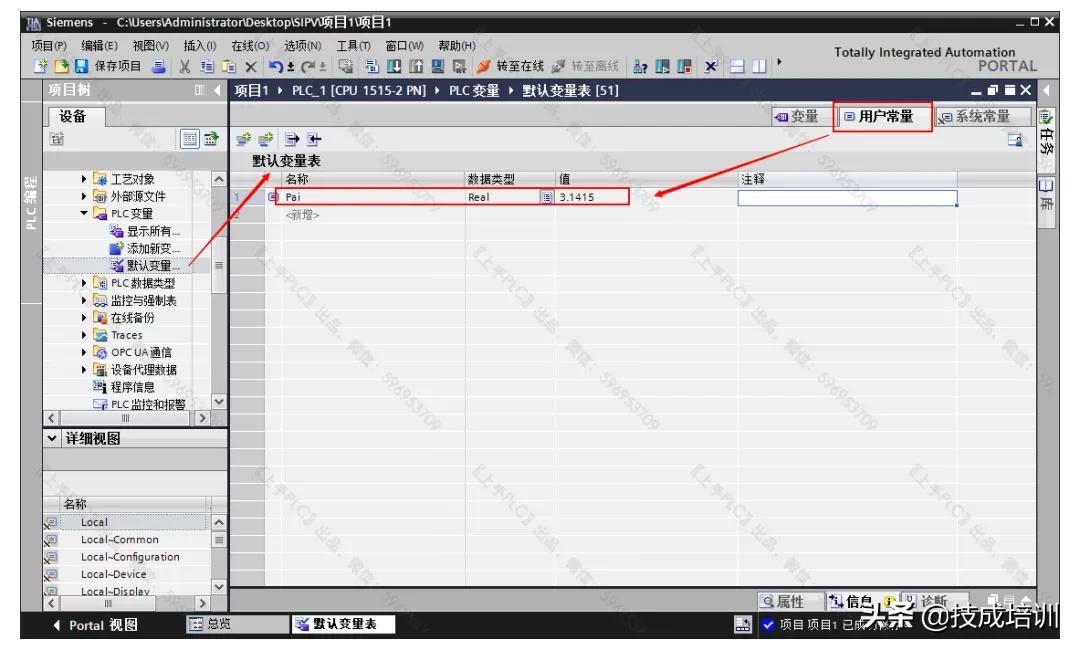
Task: Click the Import icon in table toolbar
Action: (x=314, y=139)
